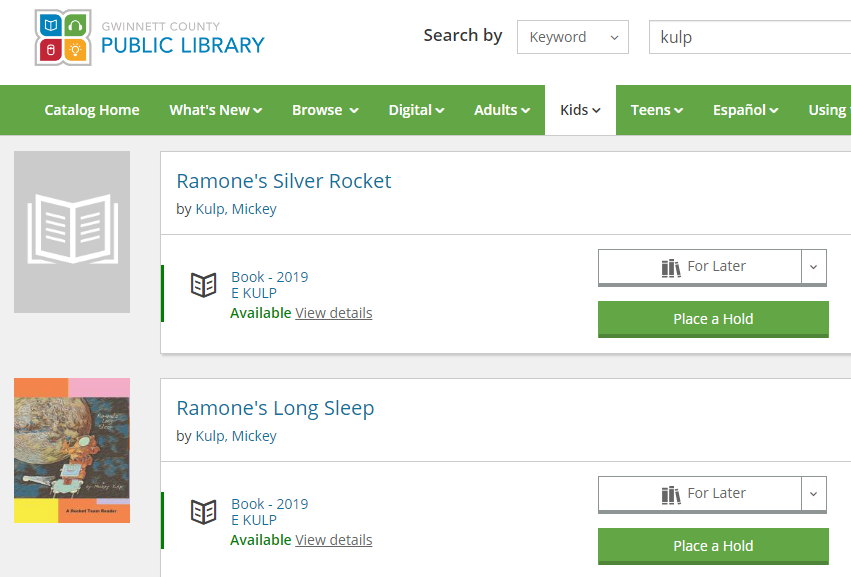Image resolution: width=851 pixels, height=577 pixels.
Task: Open the Search by Keyword dropdown
Action: click(x=572, y=37)
